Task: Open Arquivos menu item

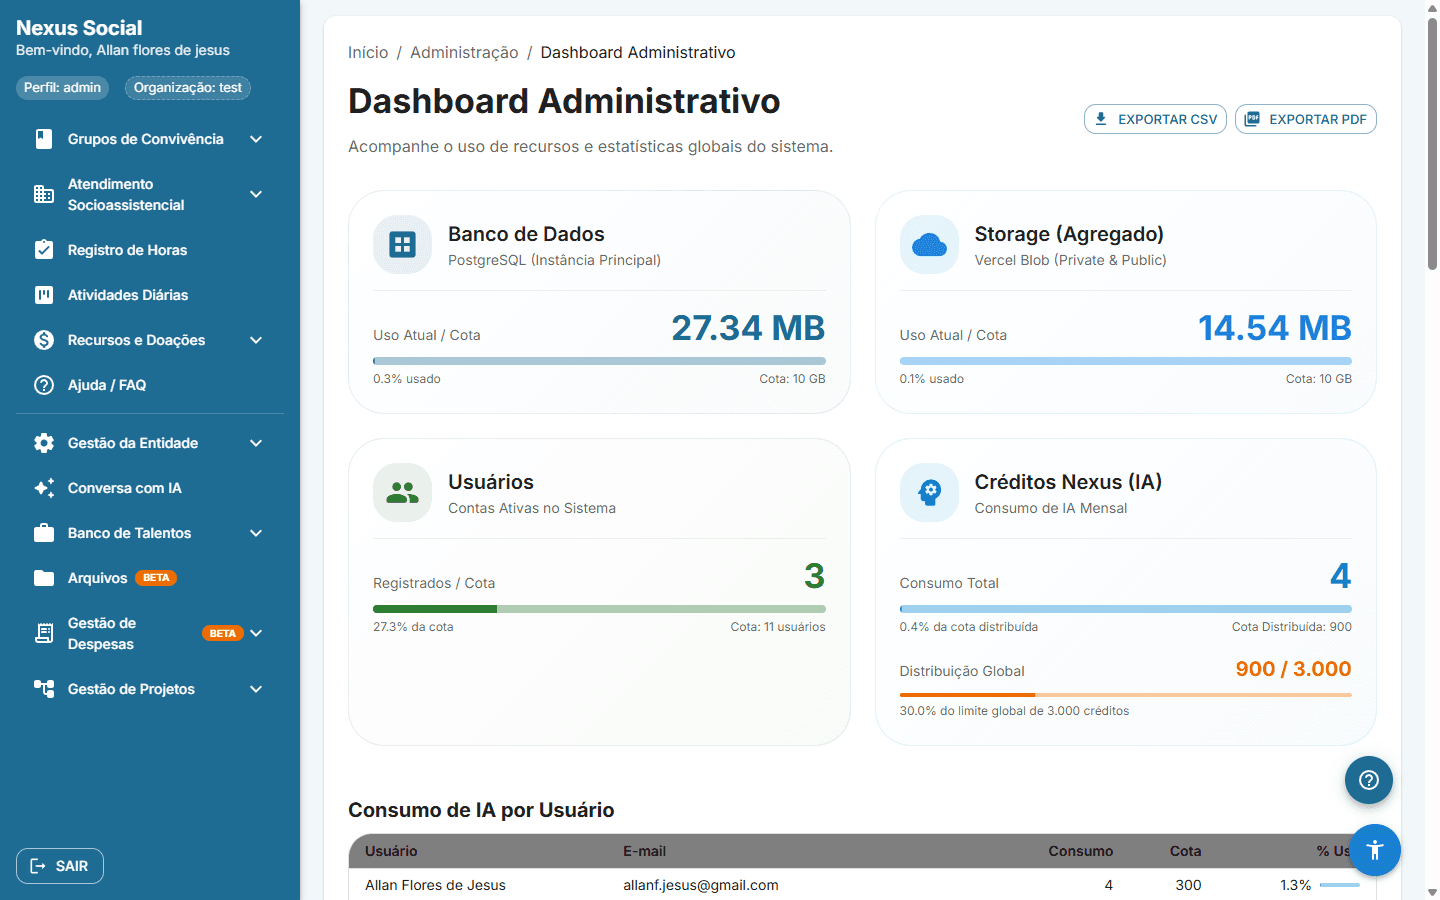Action: (150, 578)
